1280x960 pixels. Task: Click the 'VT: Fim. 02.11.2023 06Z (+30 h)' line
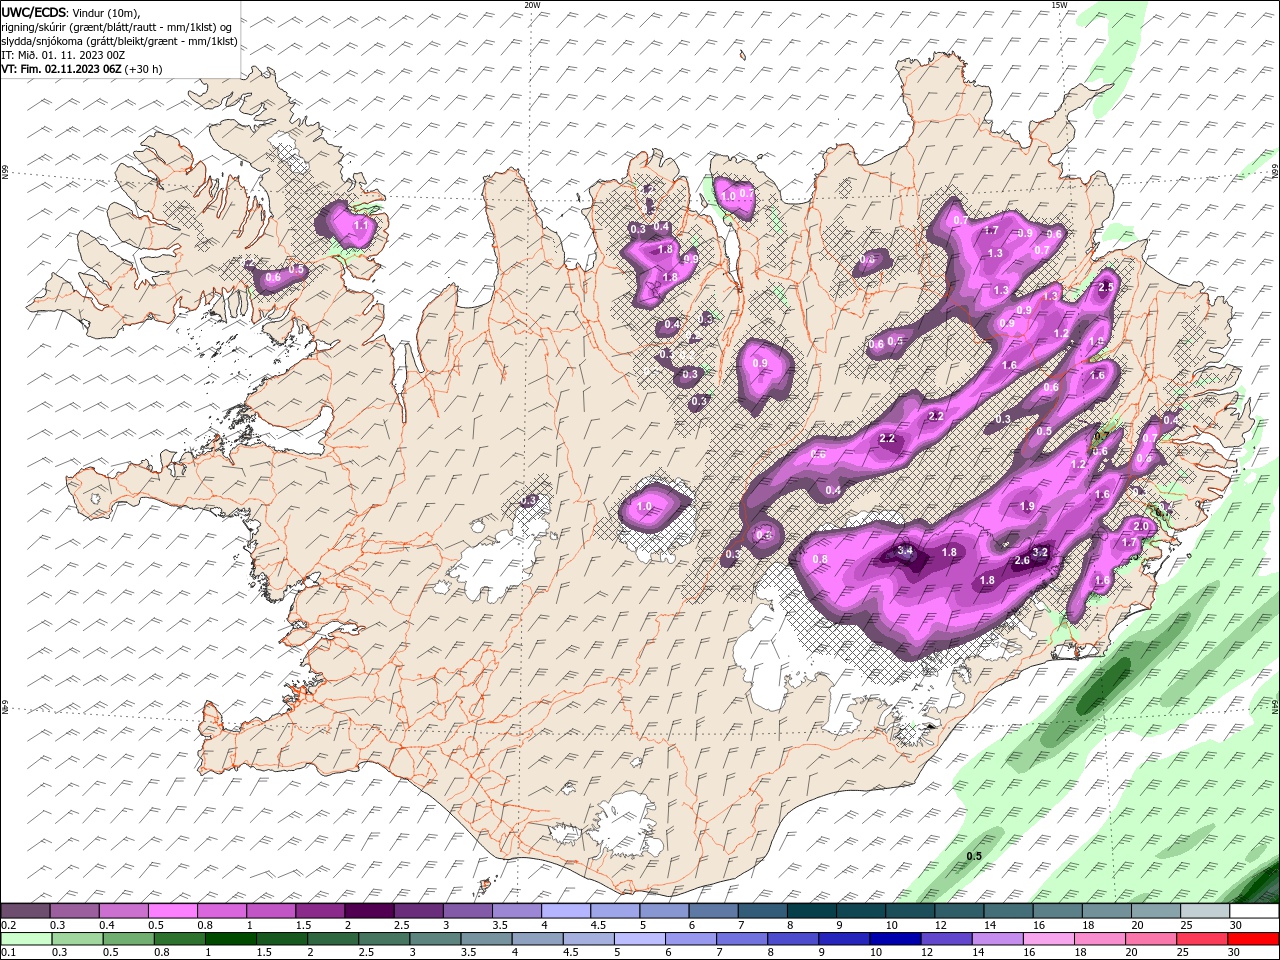click(x=82, y=69)
